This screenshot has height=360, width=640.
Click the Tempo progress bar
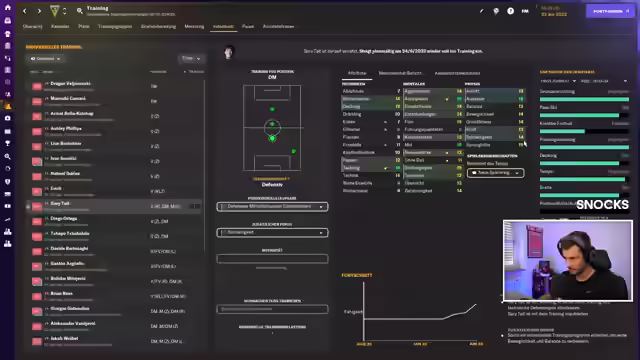(x=584, y=180)
